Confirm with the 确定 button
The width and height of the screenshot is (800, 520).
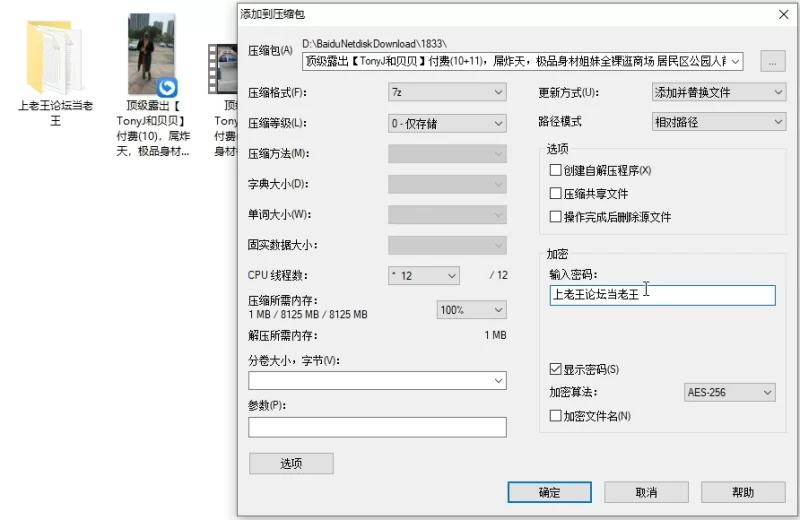click(549, 492)
